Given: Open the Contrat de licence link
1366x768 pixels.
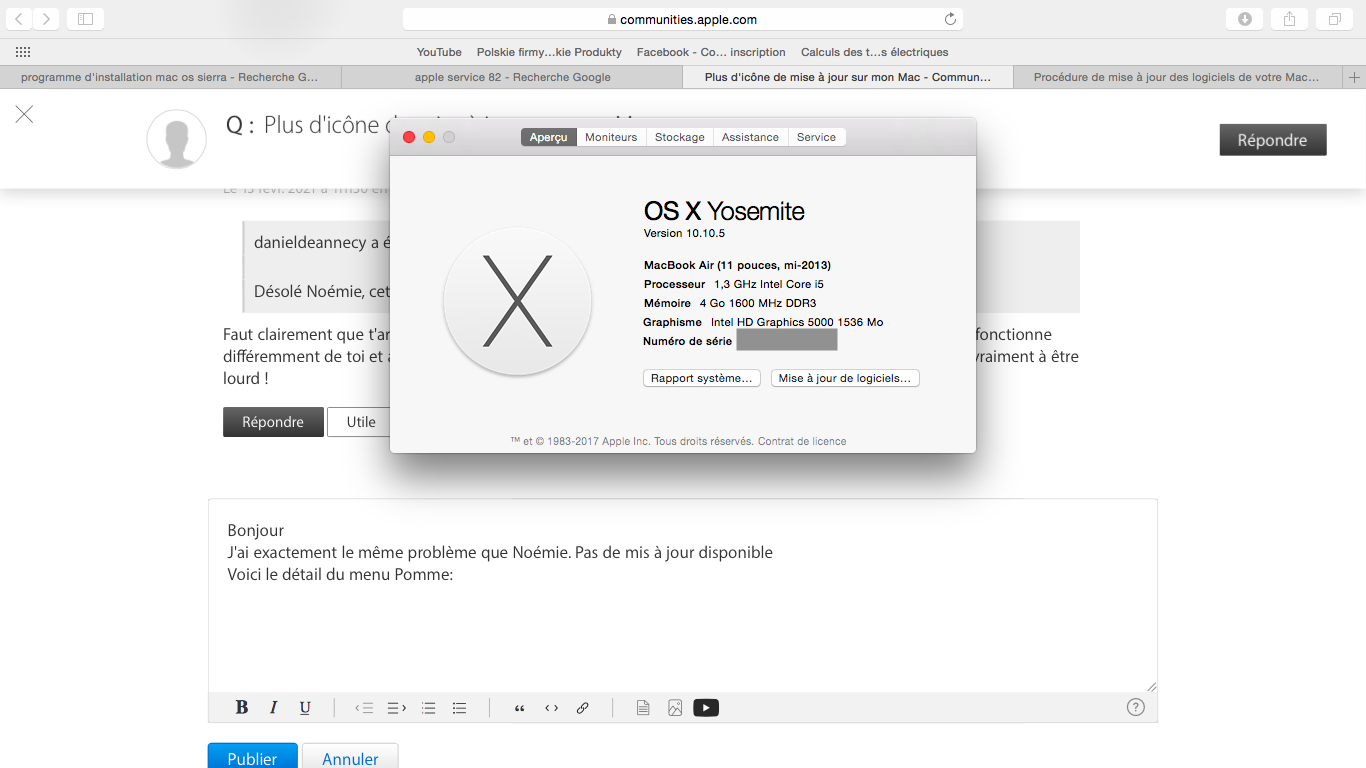Looking at the screenshot, I should (802, 441).
